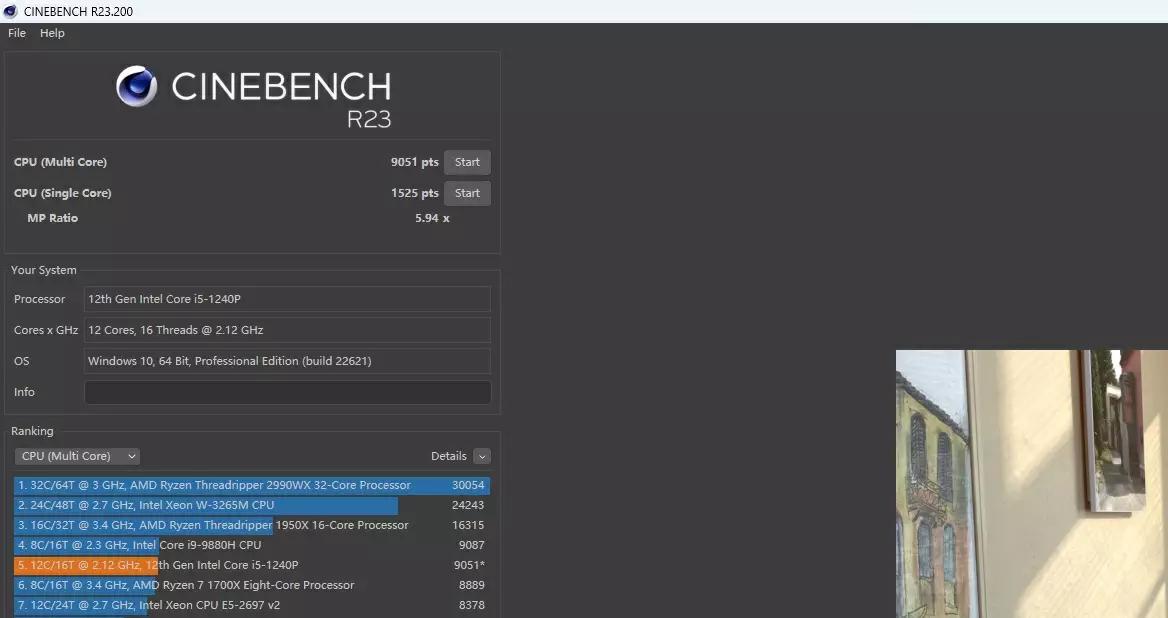The image size is (1168, 618).
Task: Click the Cinebench app icon in title bar
Action: point(10,11)
